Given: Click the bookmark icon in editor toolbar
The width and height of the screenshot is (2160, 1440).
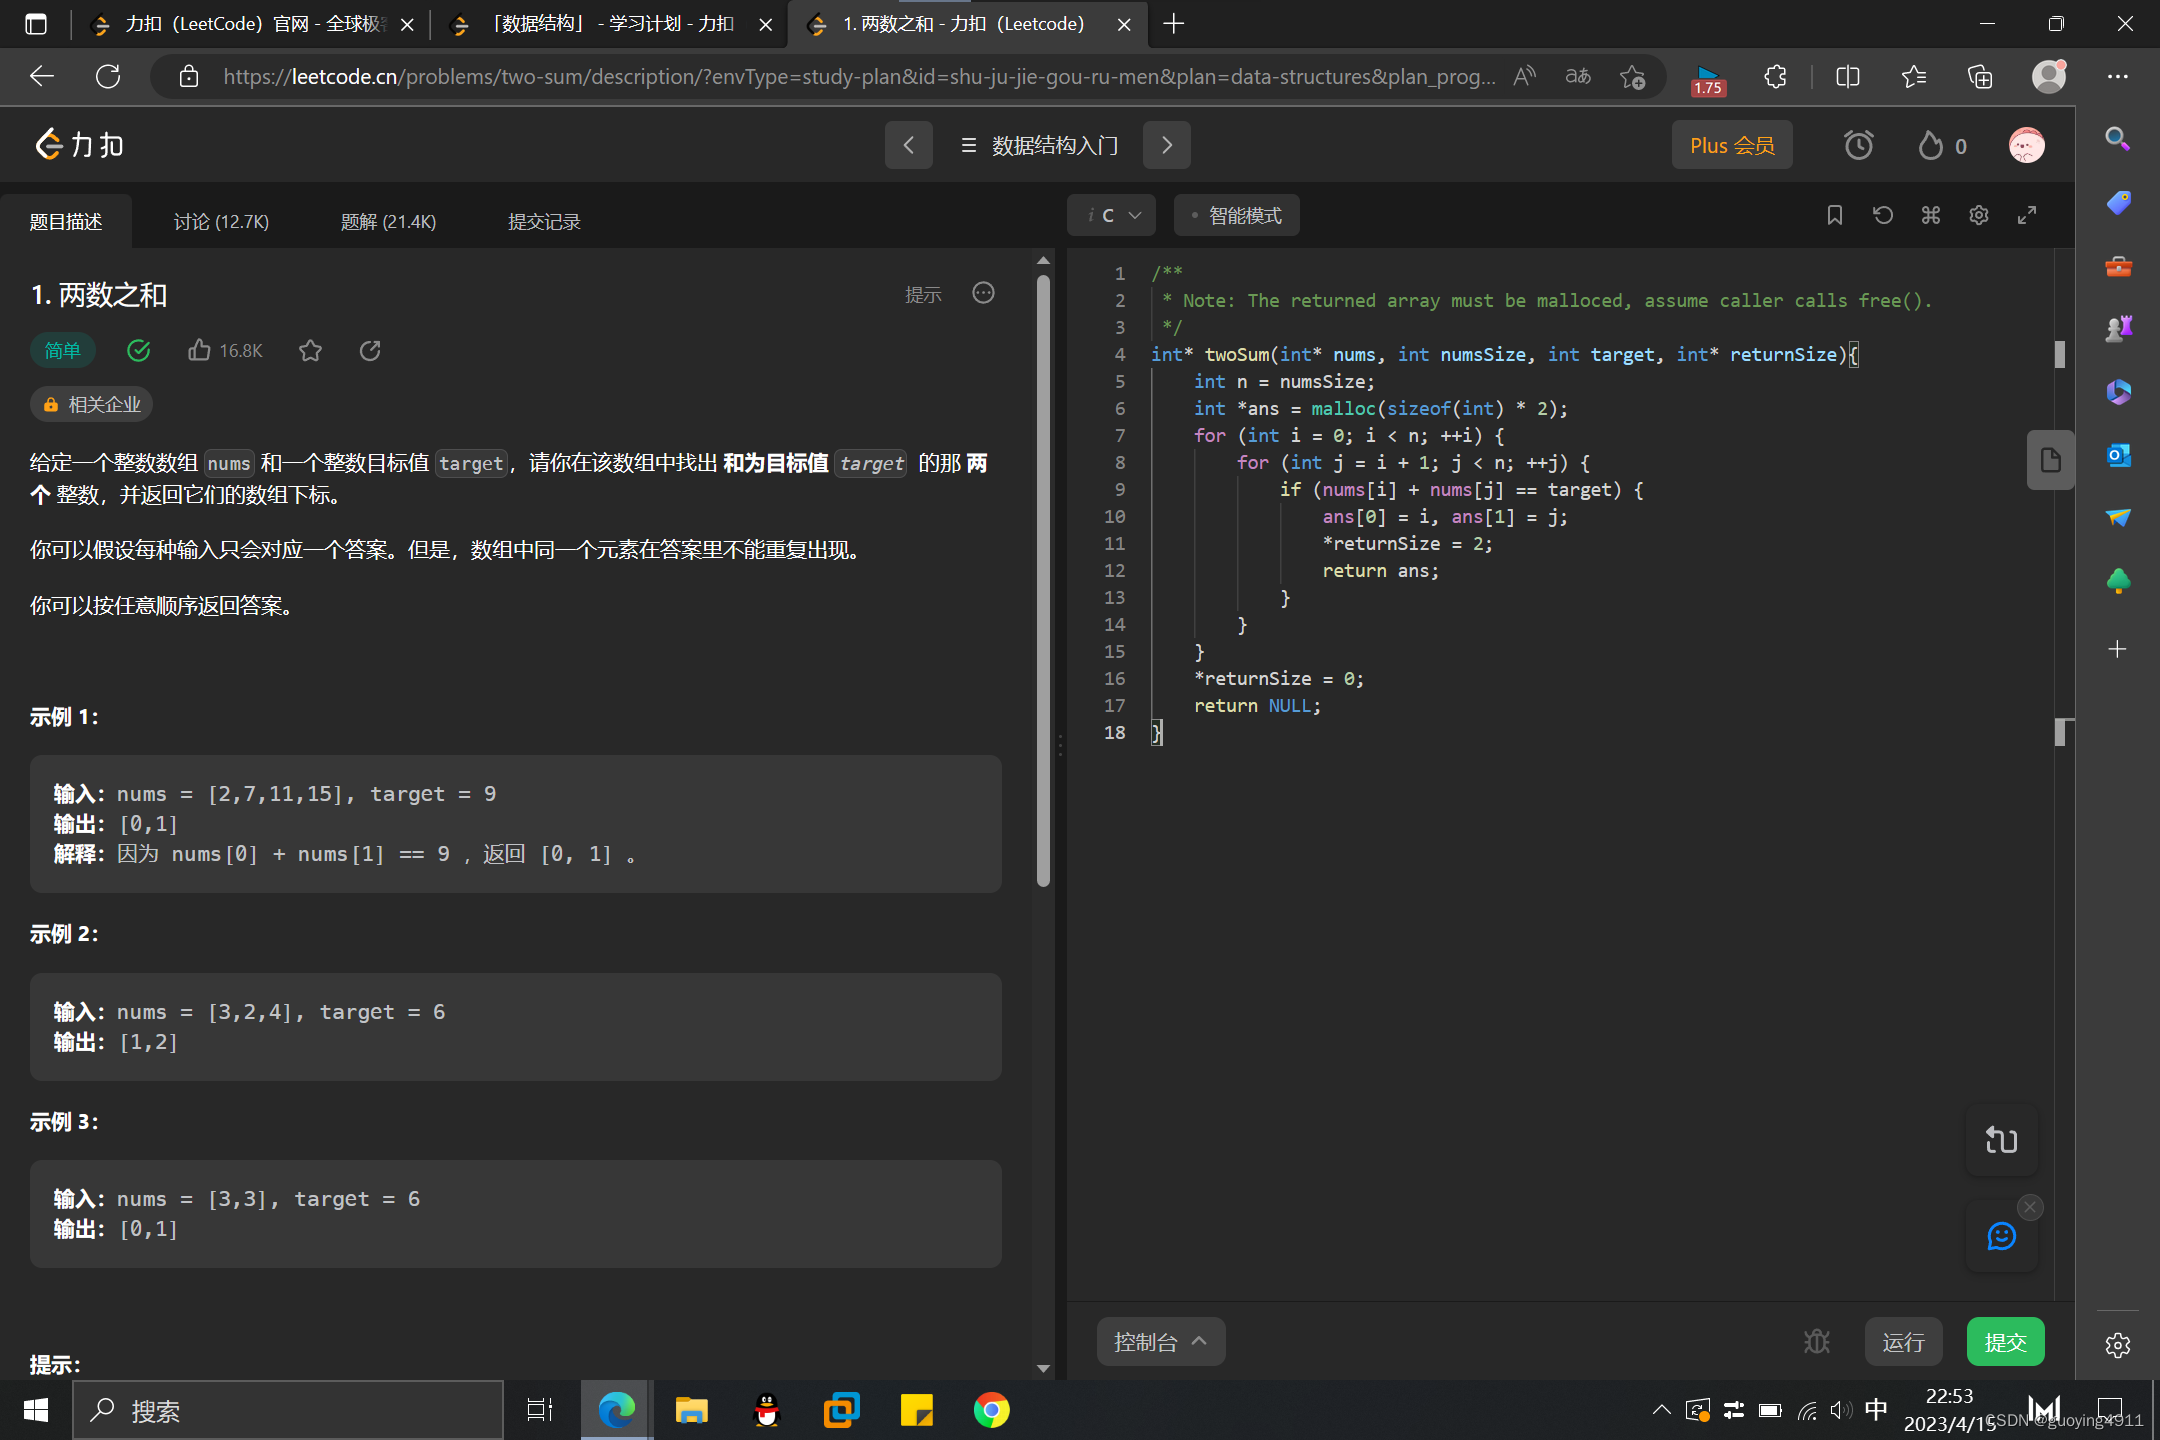Looking at the screenshot, I should [1834, 215].
